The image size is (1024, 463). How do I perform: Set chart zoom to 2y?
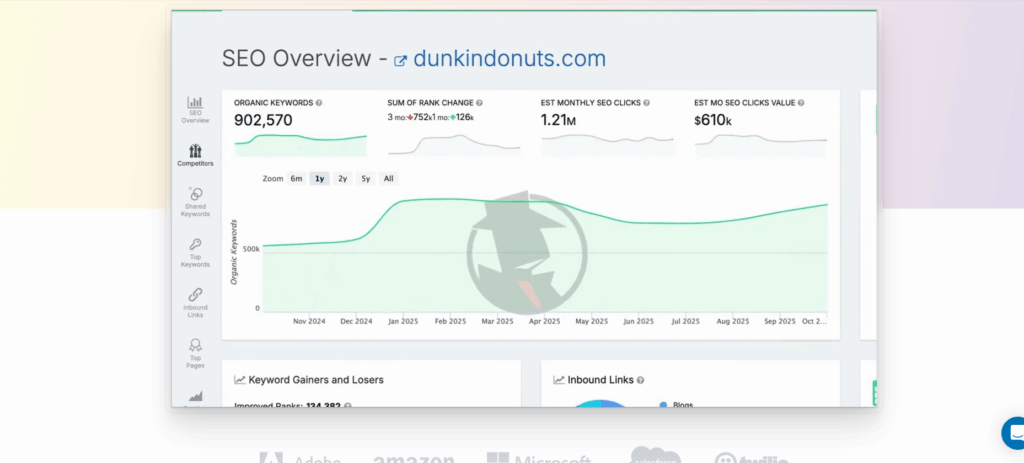[x=342, y=178]
